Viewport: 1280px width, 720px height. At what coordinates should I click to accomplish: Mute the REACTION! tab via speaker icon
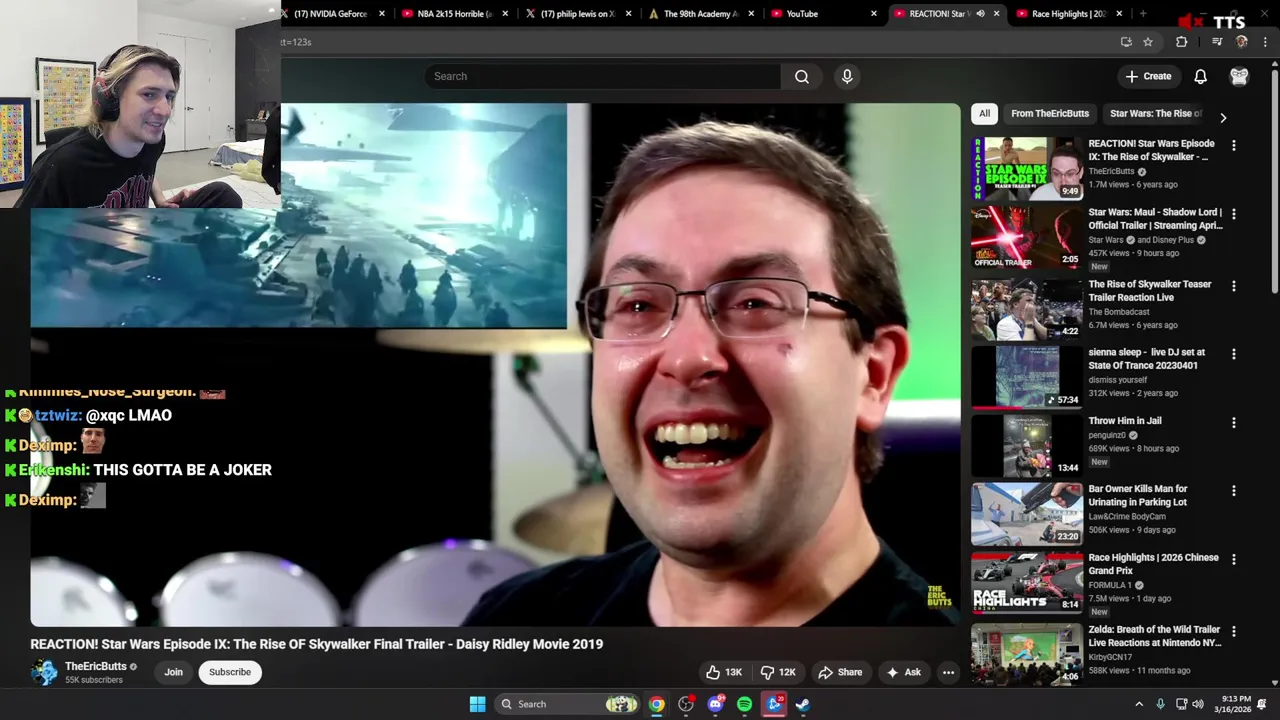(980, 14)
